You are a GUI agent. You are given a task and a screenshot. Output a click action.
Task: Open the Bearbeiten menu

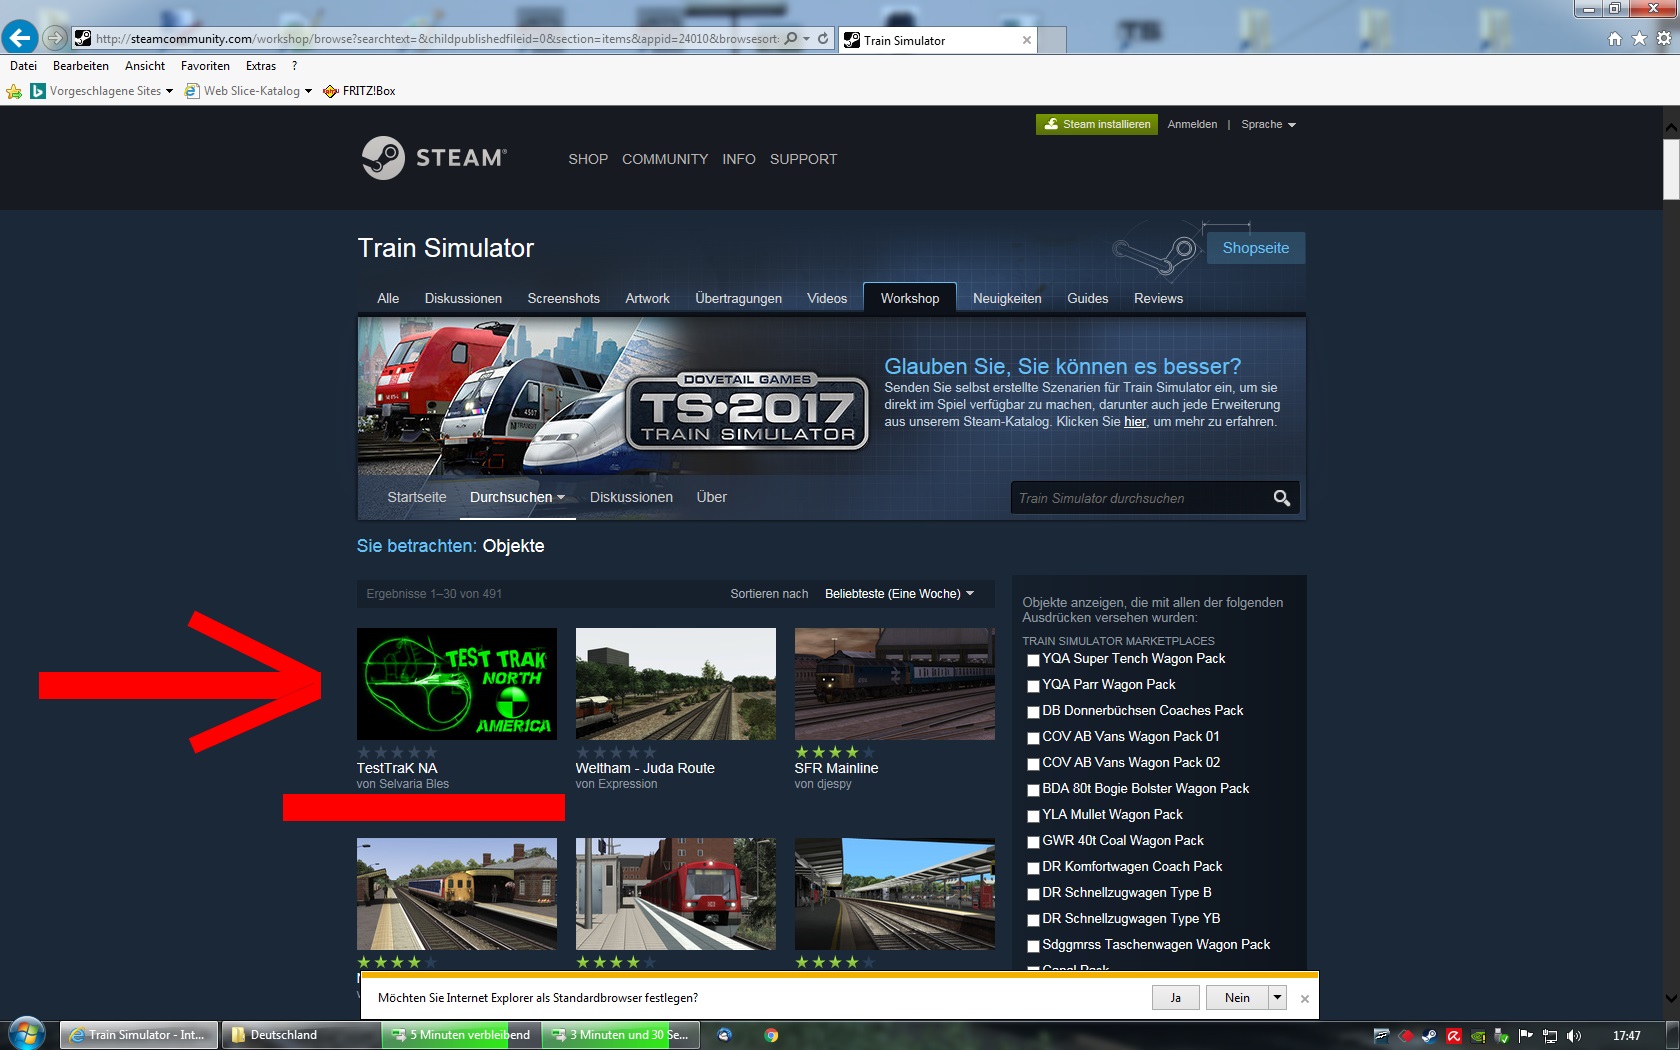[x=81, y=66]
